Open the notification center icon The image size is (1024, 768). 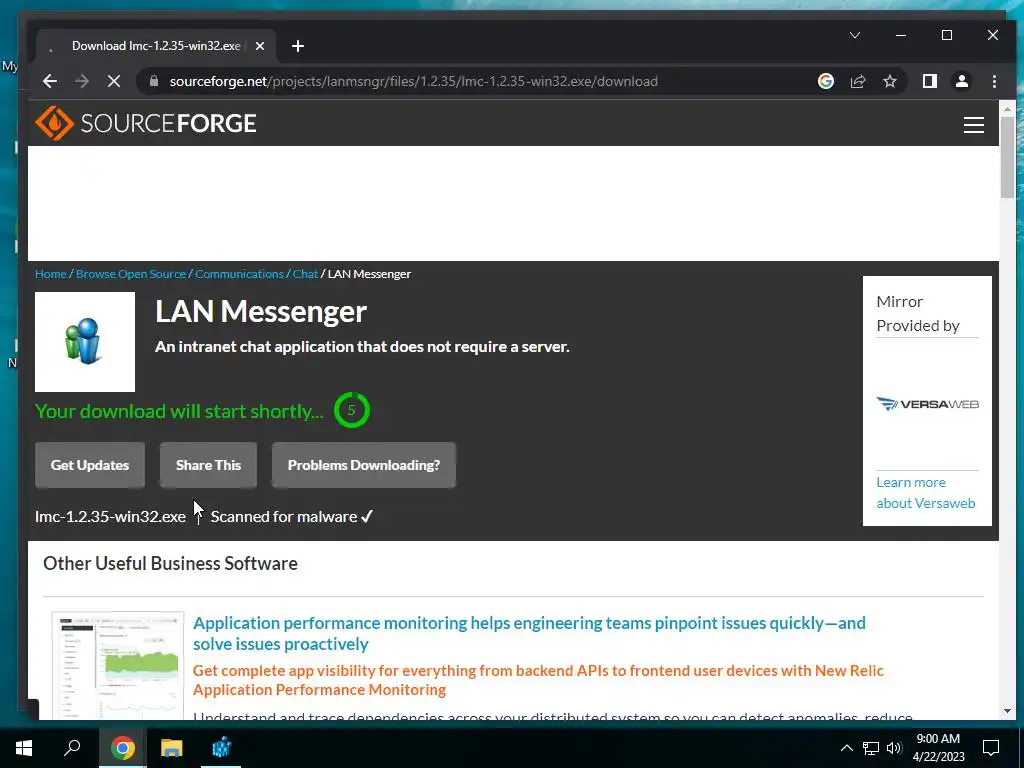click(991, 748)
